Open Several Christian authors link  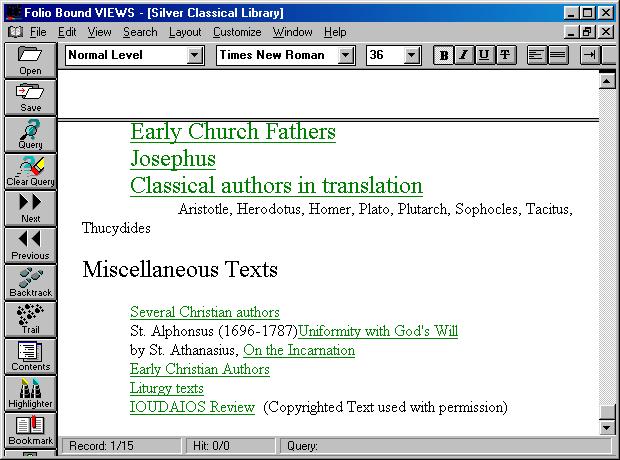(x=205, y=312)
